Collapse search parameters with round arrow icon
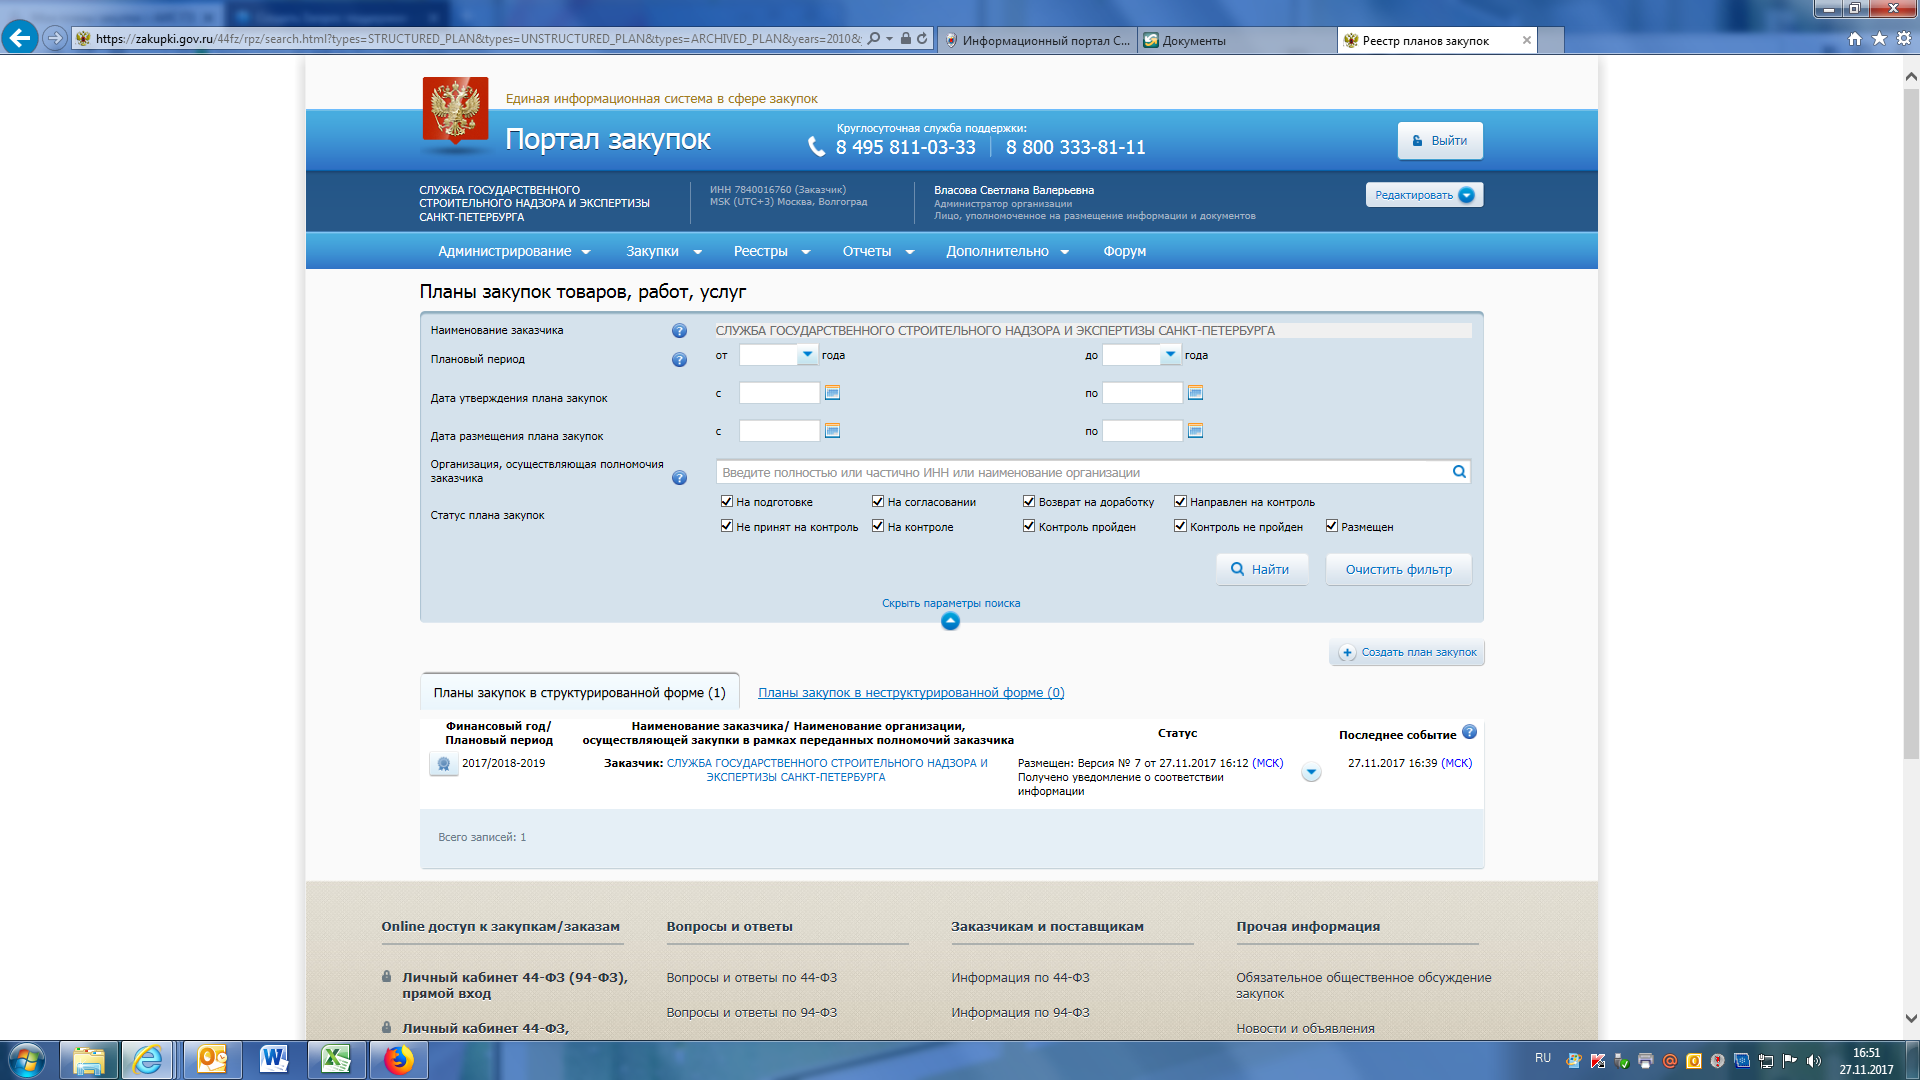Viewport: 1920px width, 1080px height. click(x=950, y=621)
